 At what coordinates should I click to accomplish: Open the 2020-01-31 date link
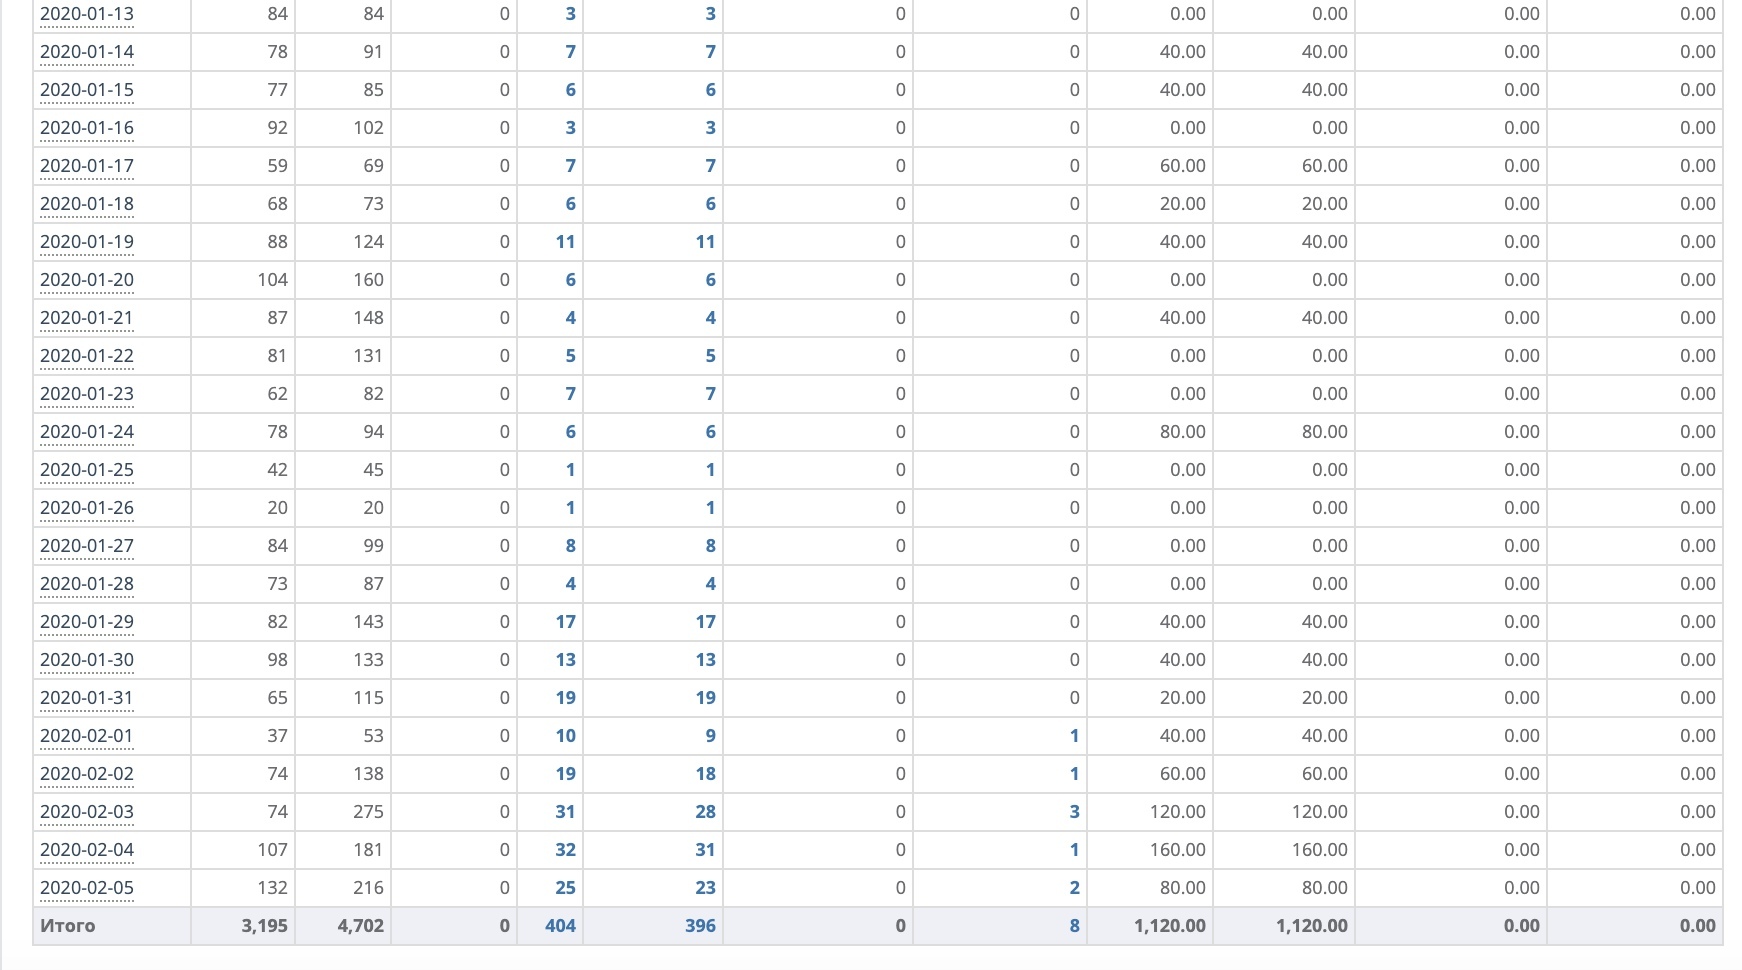click(87, 698)
